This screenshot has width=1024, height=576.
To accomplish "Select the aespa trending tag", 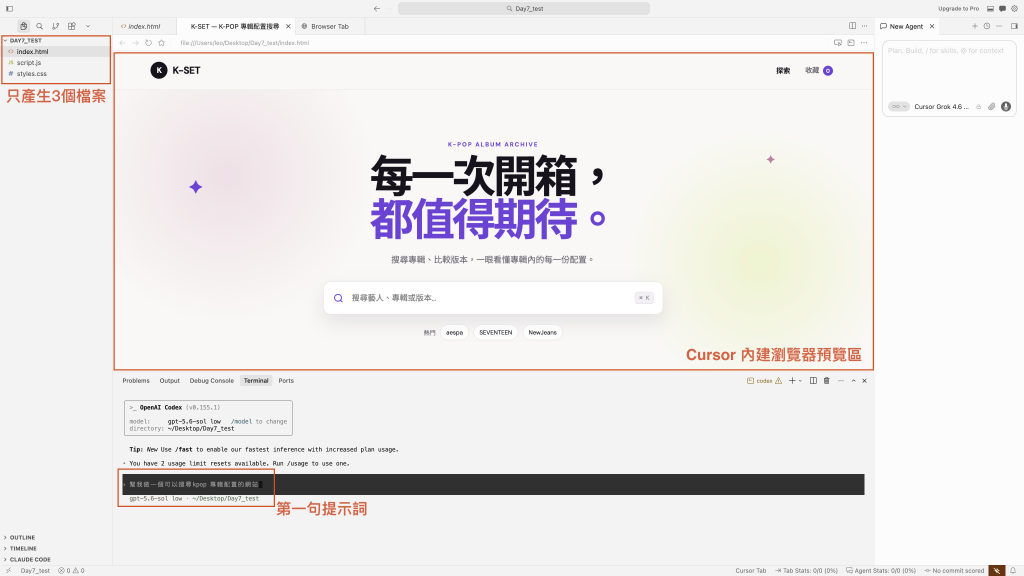I will point(455,332).
